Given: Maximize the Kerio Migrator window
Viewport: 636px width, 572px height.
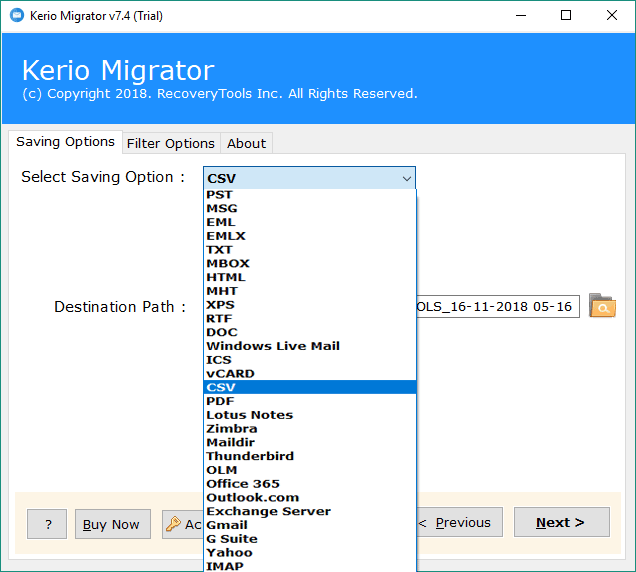Looking at the screenshot, I should click(566, 16).
